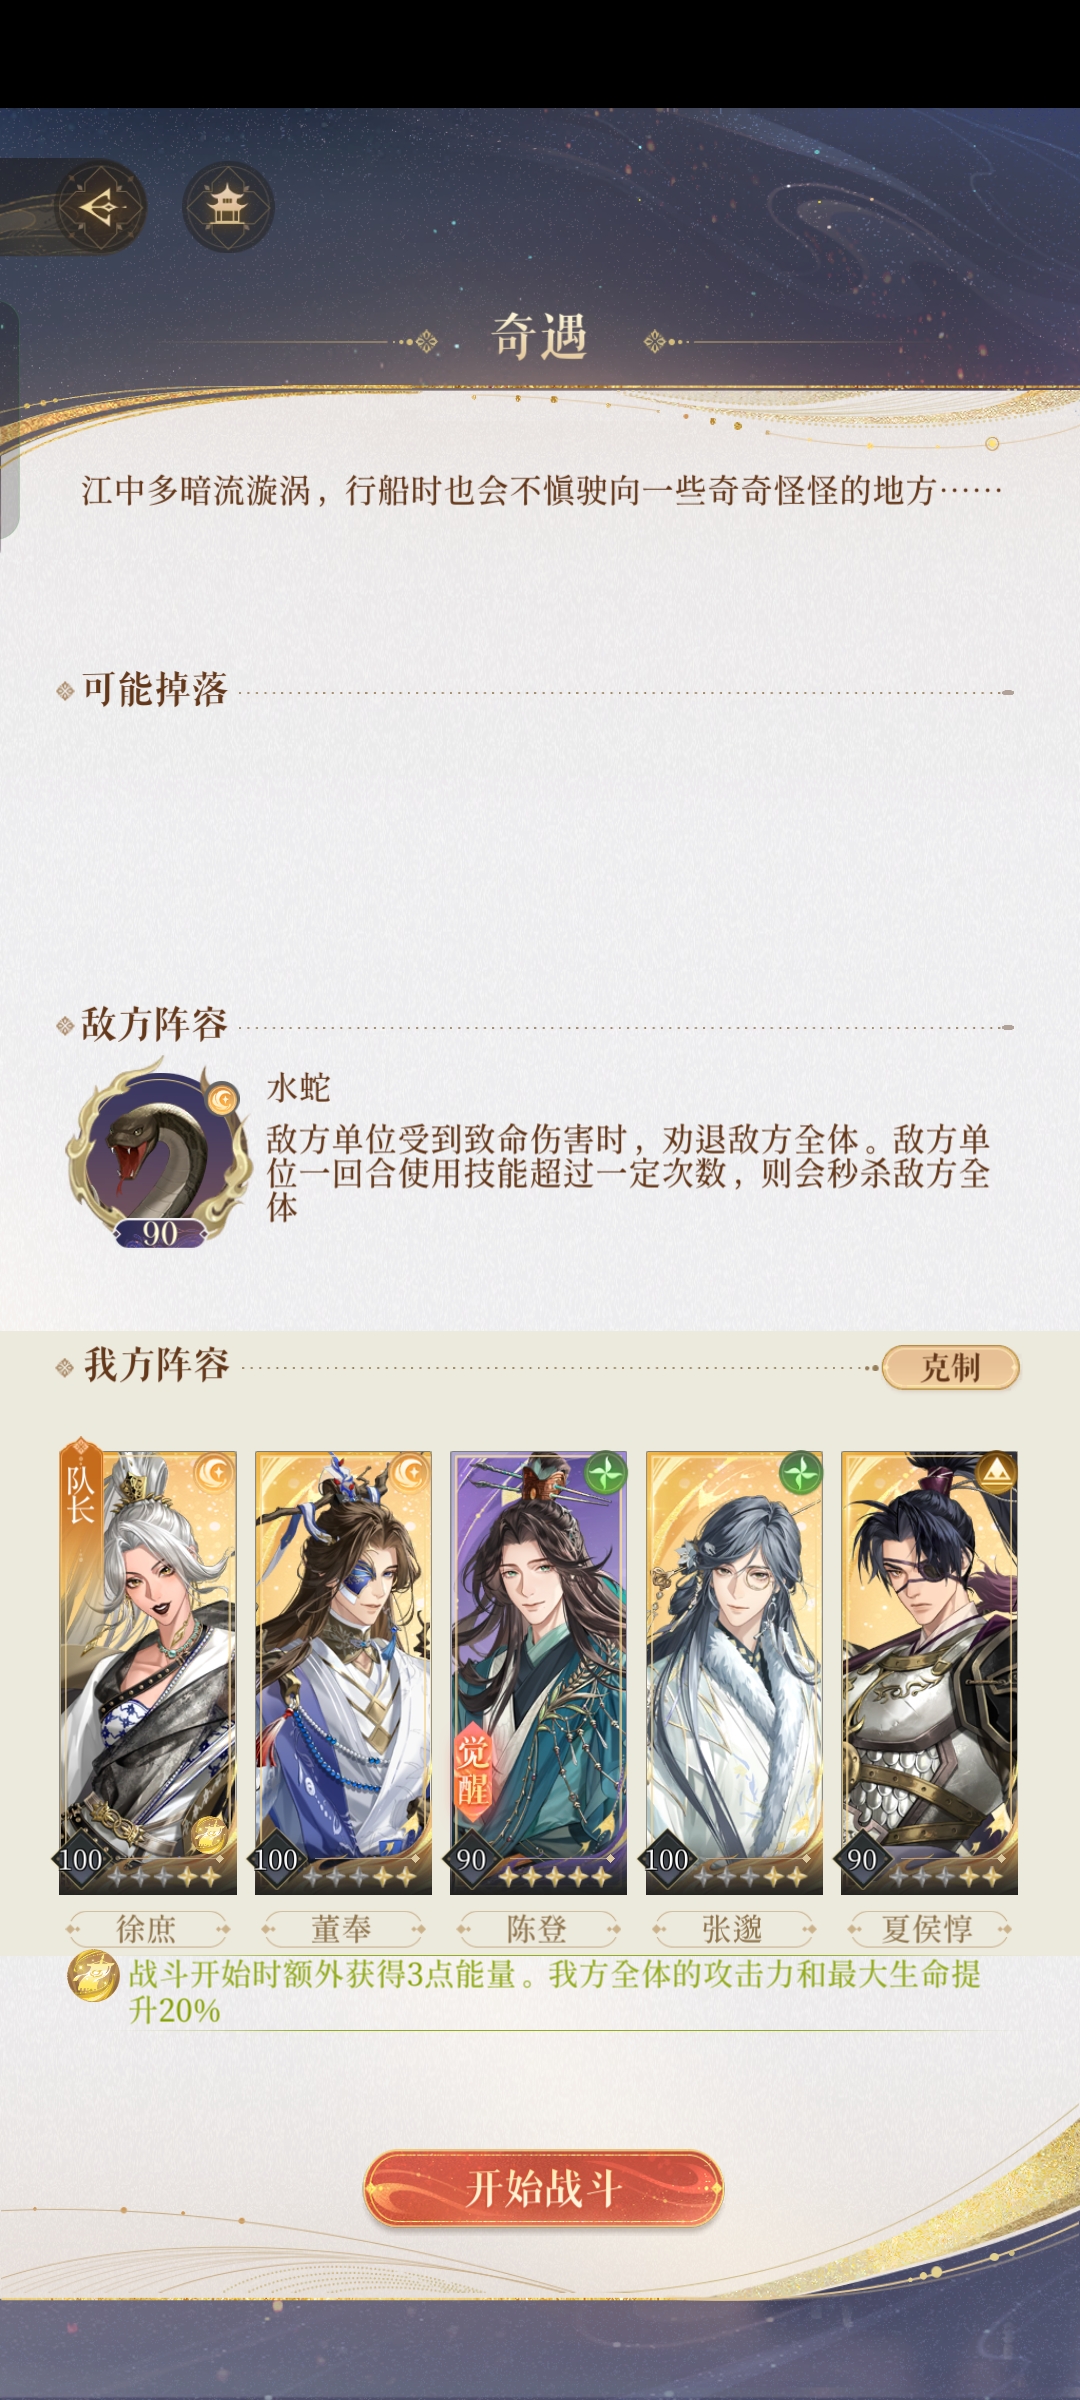Start the battle with 开始战斗
Image resolution: width=1080 pixels, height=2400 pixels.
pyautogui.click(x=543, y=2188)
